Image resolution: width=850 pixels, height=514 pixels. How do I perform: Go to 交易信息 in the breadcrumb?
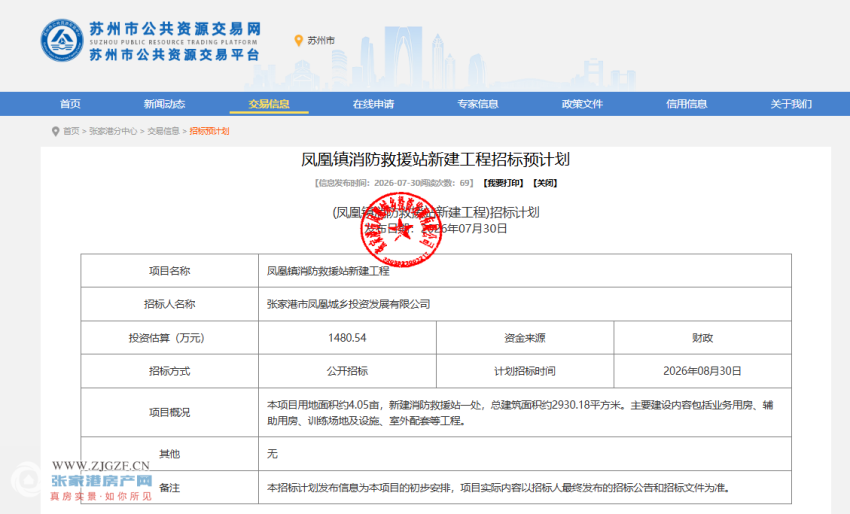coord(163,131)
